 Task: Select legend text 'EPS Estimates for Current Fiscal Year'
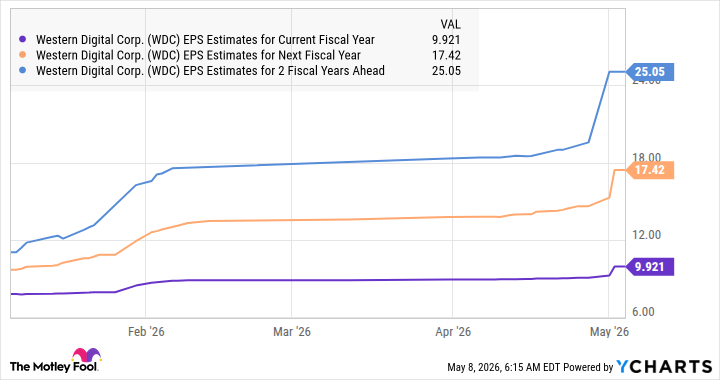[x=279, y=40]
